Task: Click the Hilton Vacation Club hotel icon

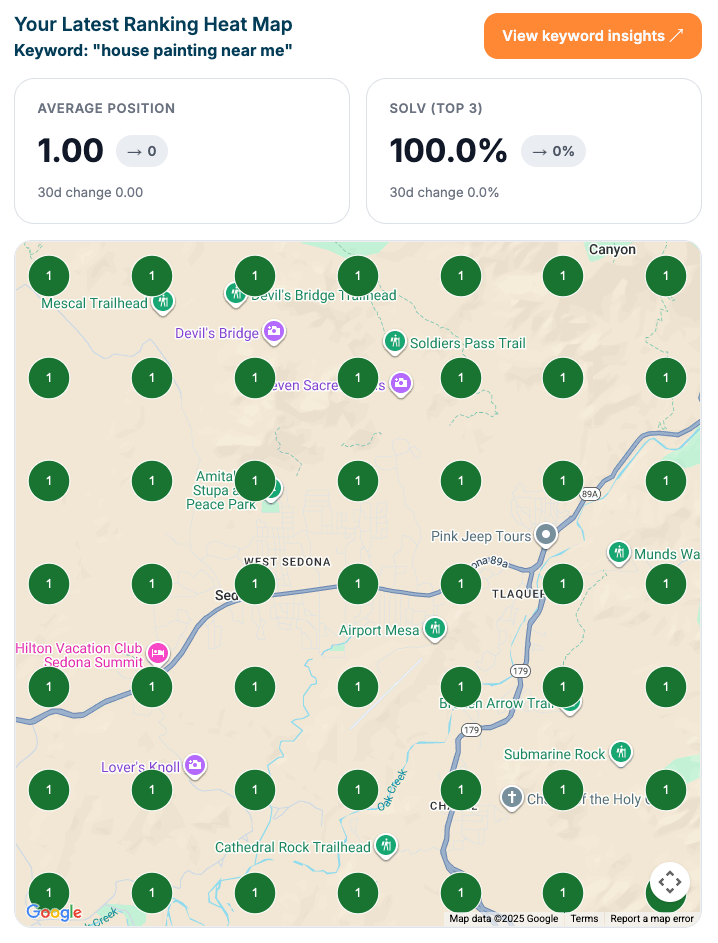Action: [157, 654]
